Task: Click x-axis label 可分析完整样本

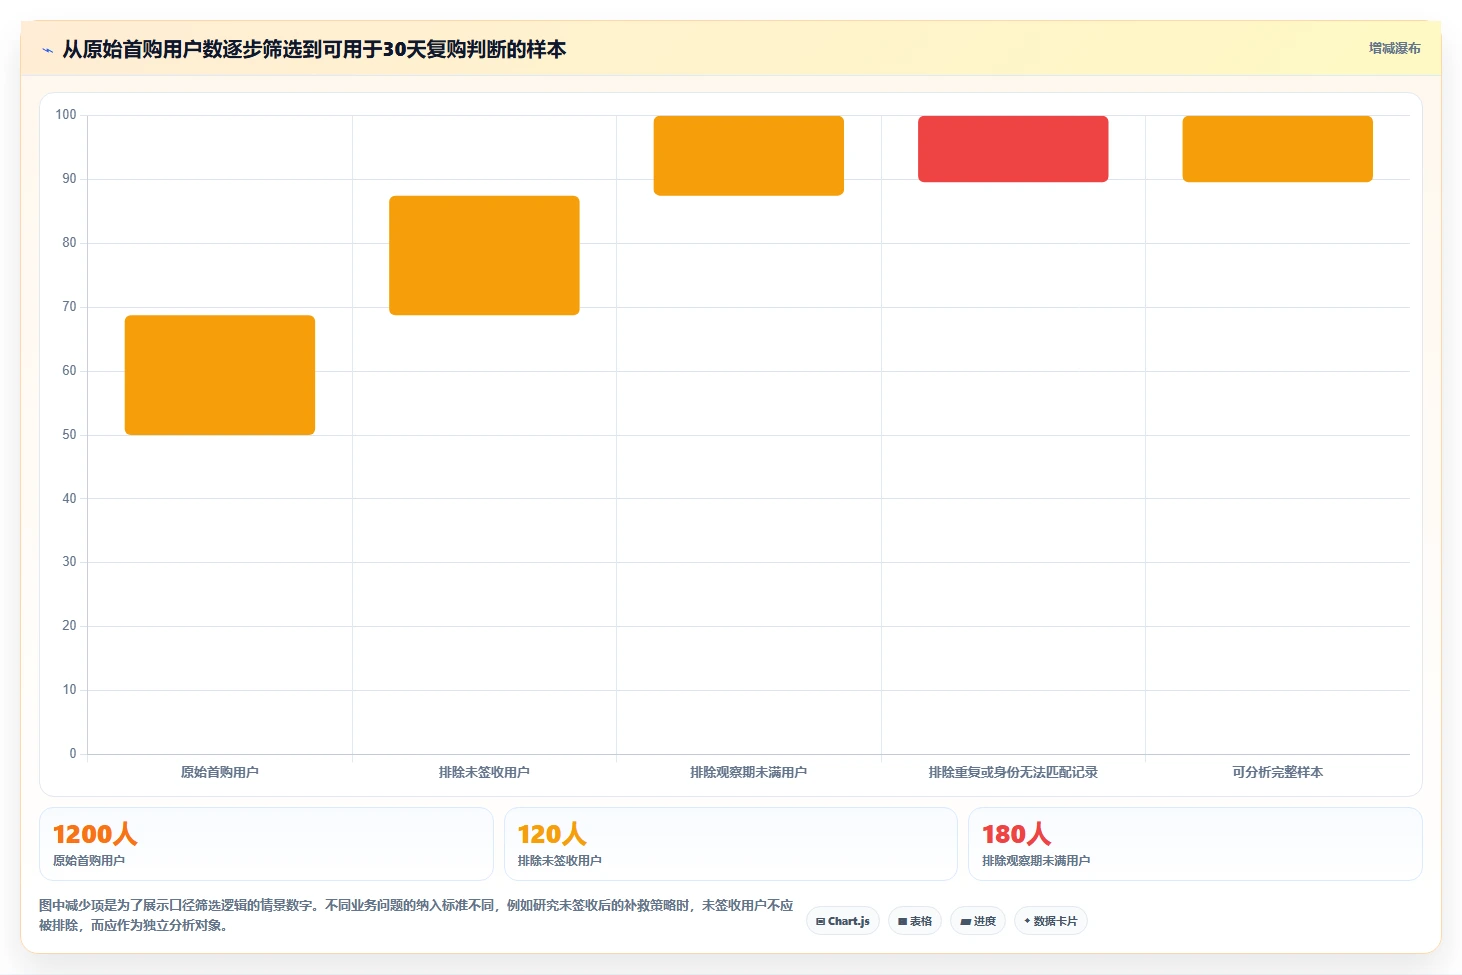Action: pos(1277,772)
